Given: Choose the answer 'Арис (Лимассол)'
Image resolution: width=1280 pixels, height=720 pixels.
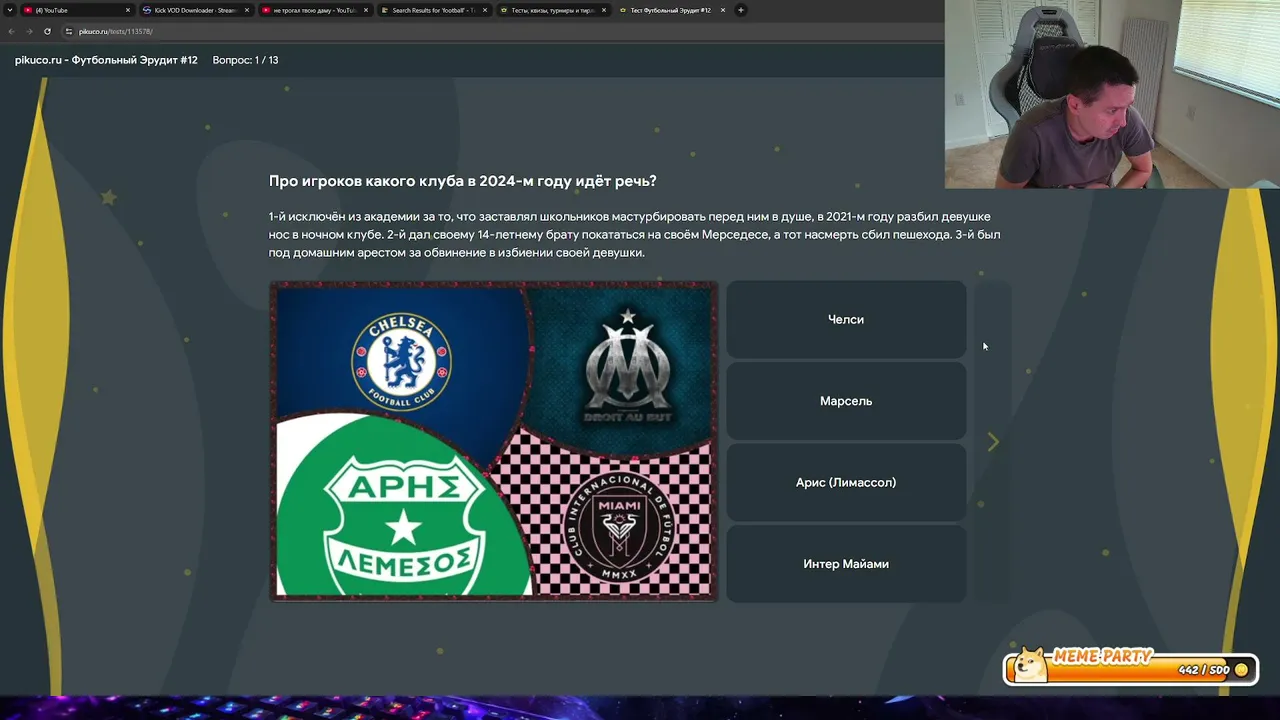Looking at the screenshot, I should (x=846, y=482).
